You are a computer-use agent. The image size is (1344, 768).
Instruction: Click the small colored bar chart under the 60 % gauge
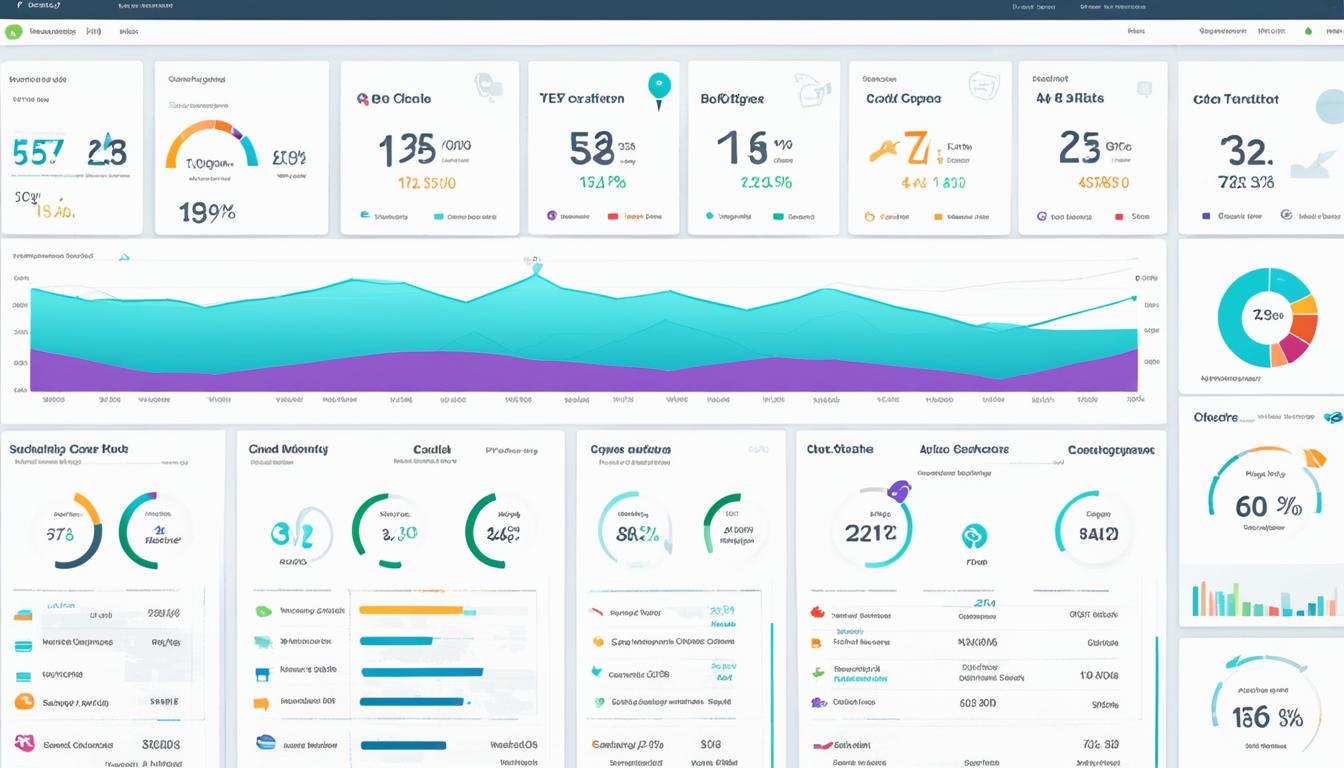pyautogui.click(x=1265, y=597)
